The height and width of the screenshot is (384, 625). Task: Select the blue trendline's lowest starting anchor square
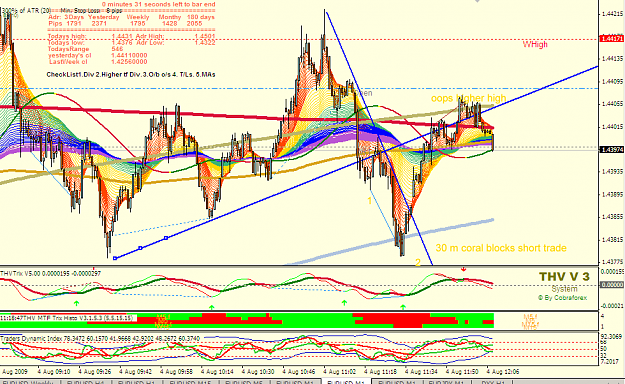115,258
